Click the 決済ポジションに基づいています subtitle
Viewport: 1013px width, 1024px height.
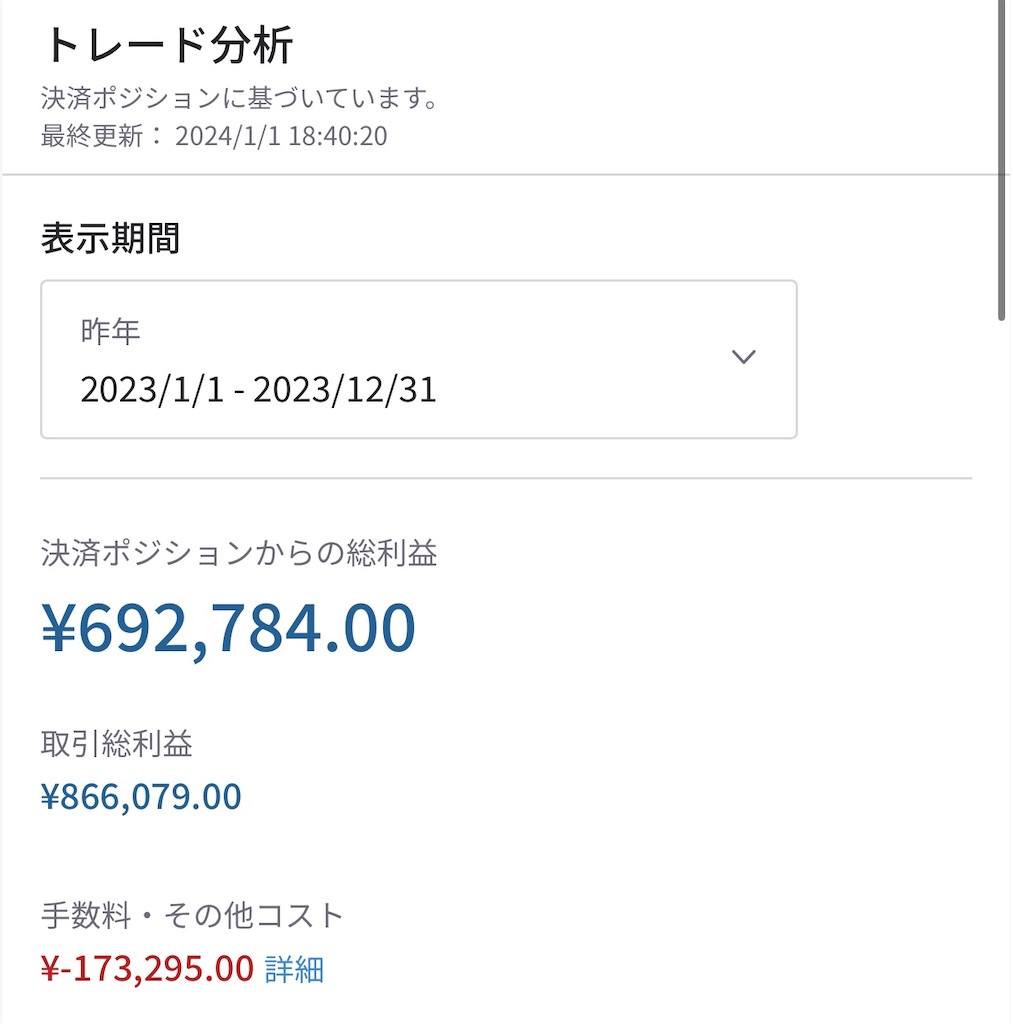pos(239,98)
